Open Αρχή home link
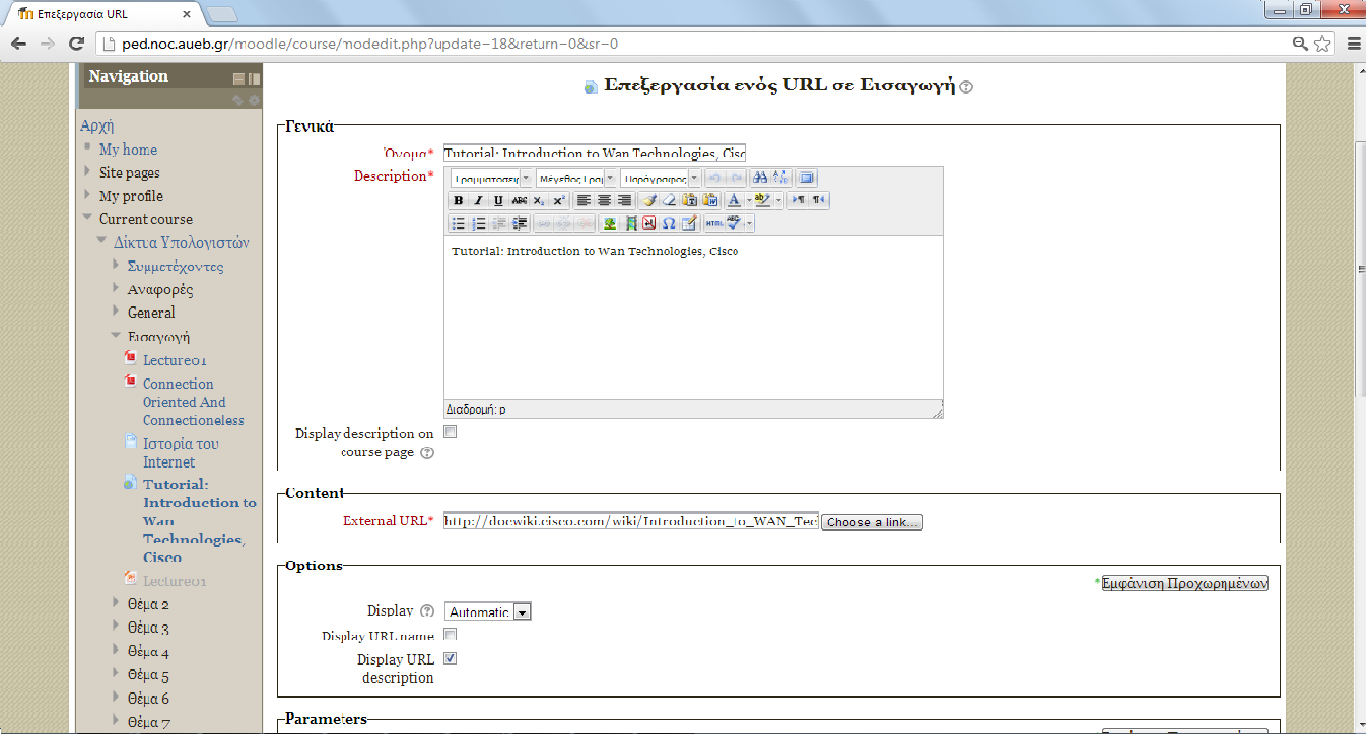The height and width of the screenshot is (734, 1372). (97, 126)
